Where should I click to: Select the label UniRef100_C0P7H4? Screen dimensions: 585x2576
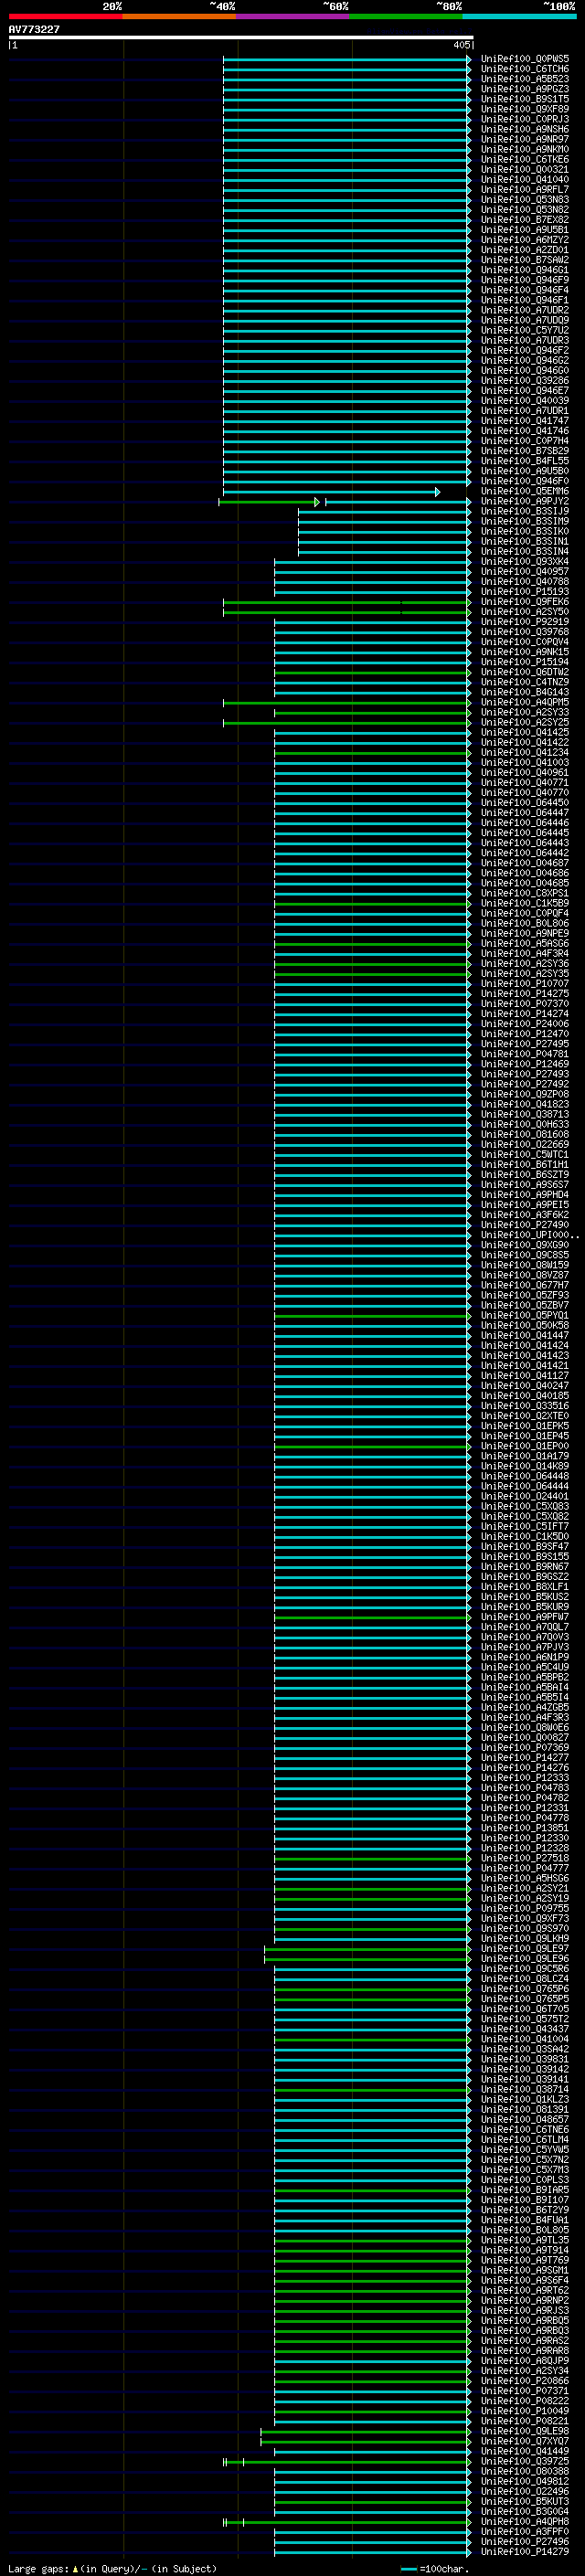(x=525, y=440)
